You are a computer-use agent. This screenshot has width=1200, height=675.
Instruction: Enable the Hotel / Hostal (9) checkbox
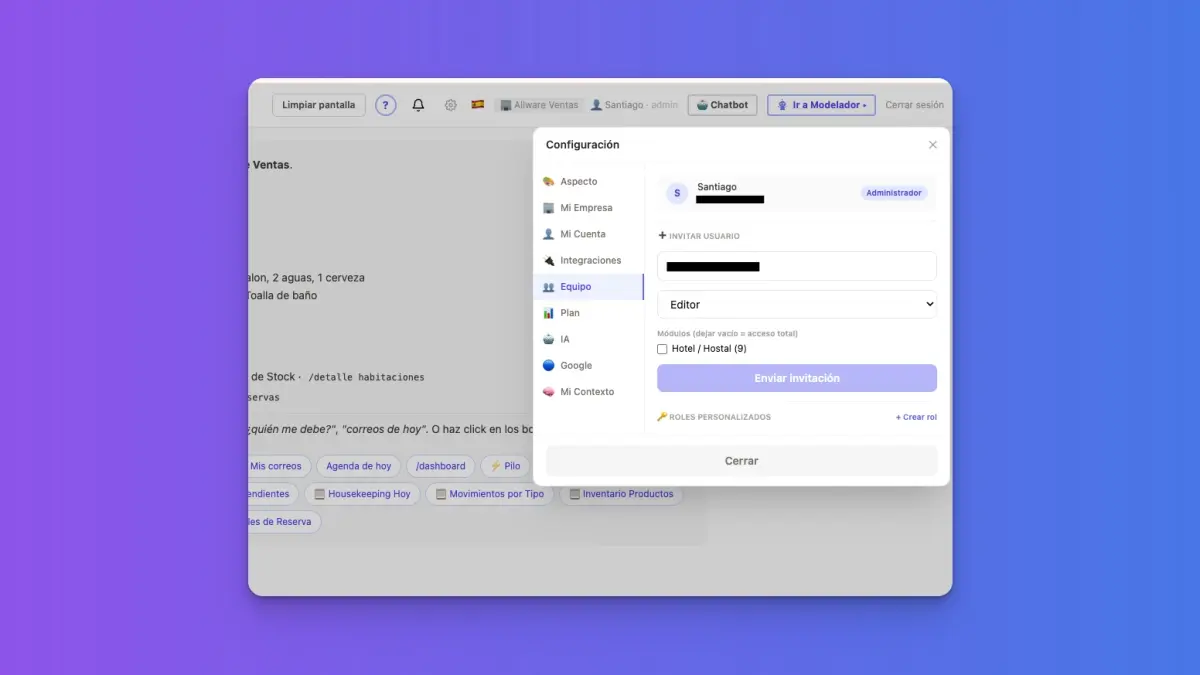coord(662,349)
